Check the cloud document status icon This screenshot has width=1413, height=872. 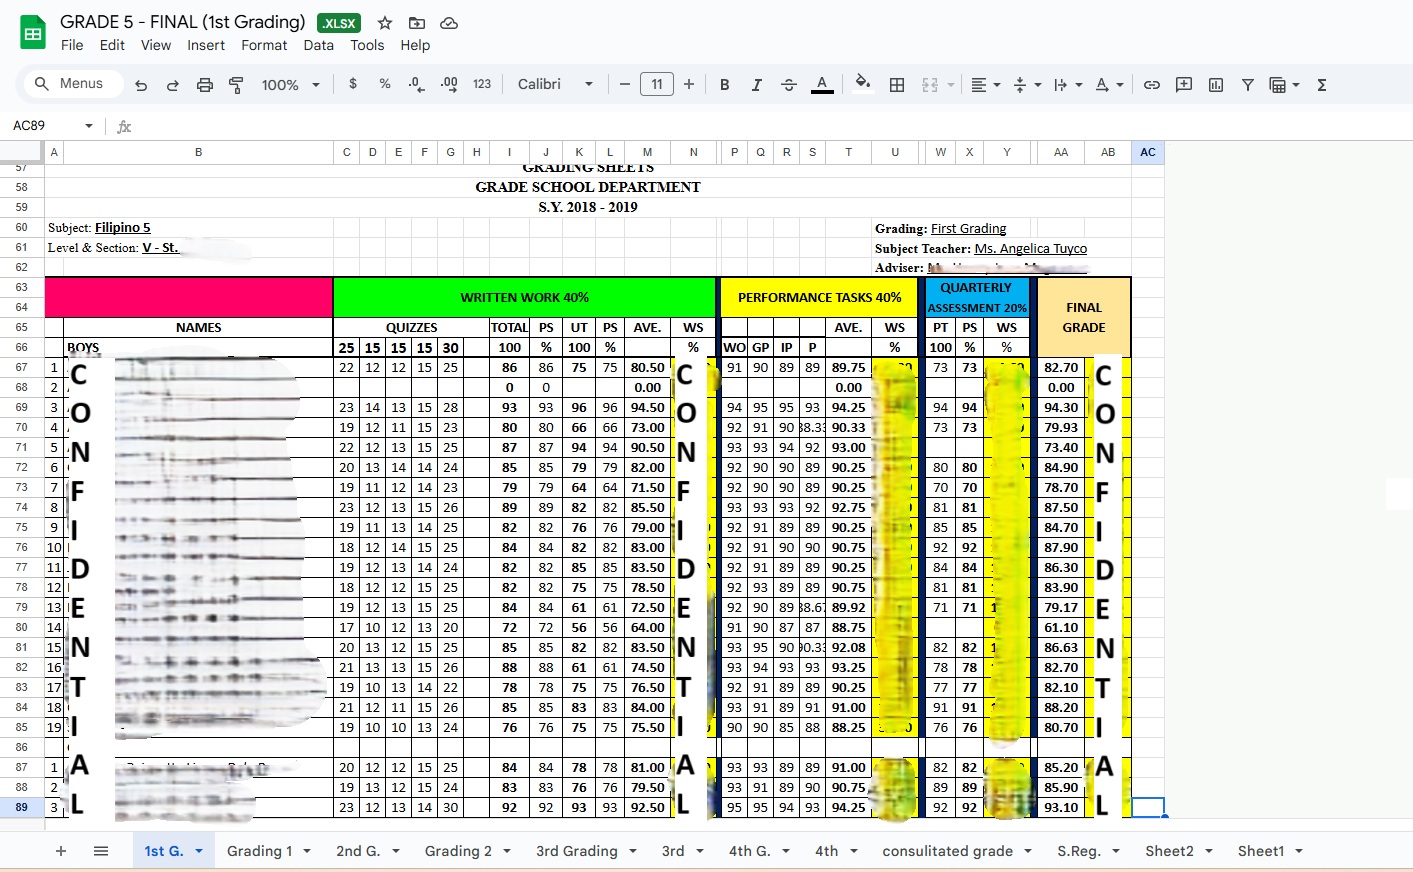[449, 23]
